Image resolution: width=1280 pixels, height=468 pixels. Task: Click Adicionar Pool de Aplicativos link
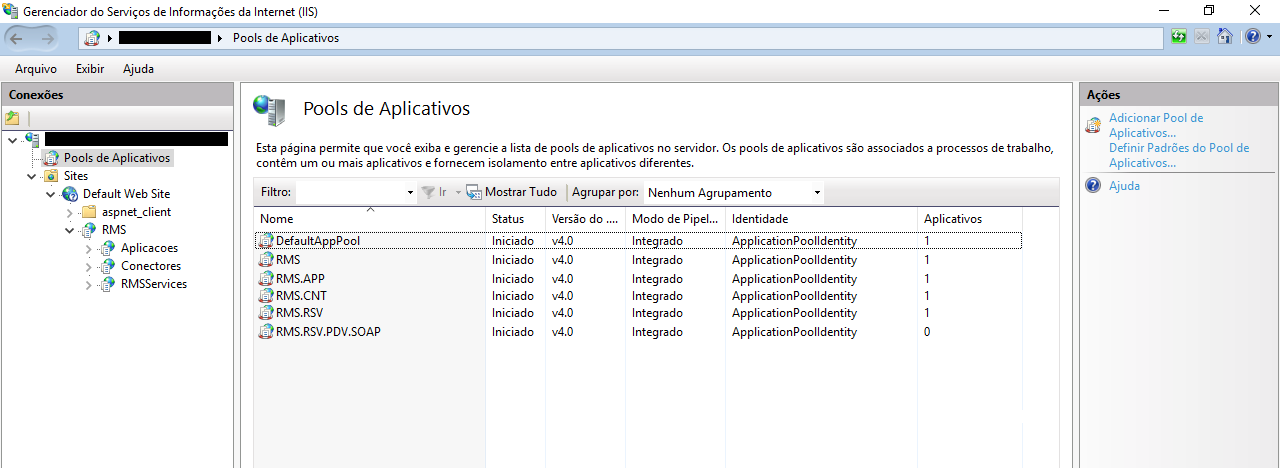[1156, 125]
